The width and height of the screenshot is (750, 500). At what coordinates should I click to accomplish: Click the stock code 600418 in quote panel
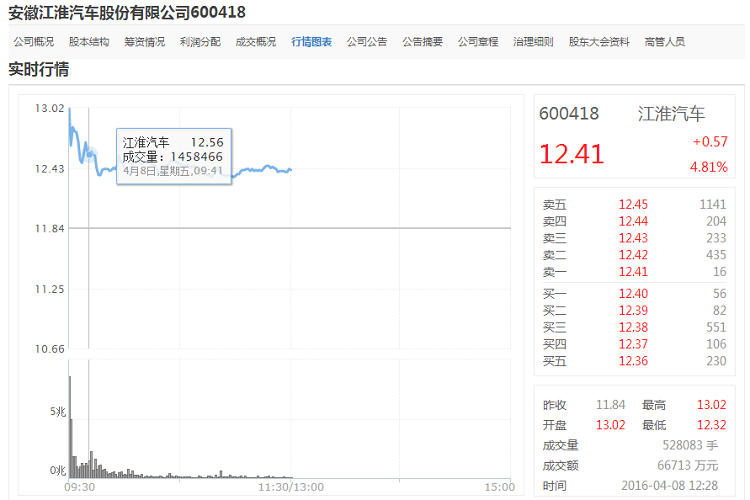coord(569,114)
